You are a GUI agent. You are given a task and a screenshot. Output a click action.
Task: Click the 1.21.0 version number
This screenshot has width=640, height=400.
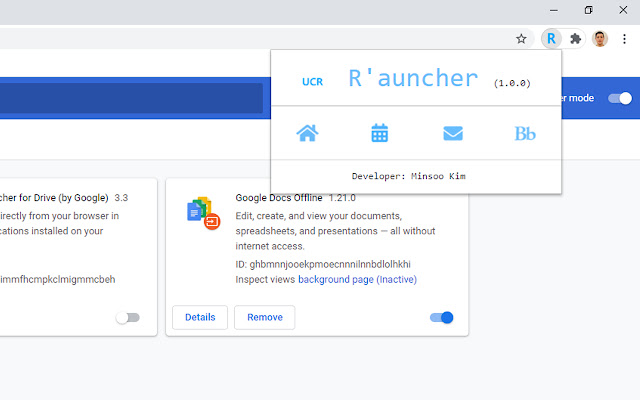click(x=342, y=198)
